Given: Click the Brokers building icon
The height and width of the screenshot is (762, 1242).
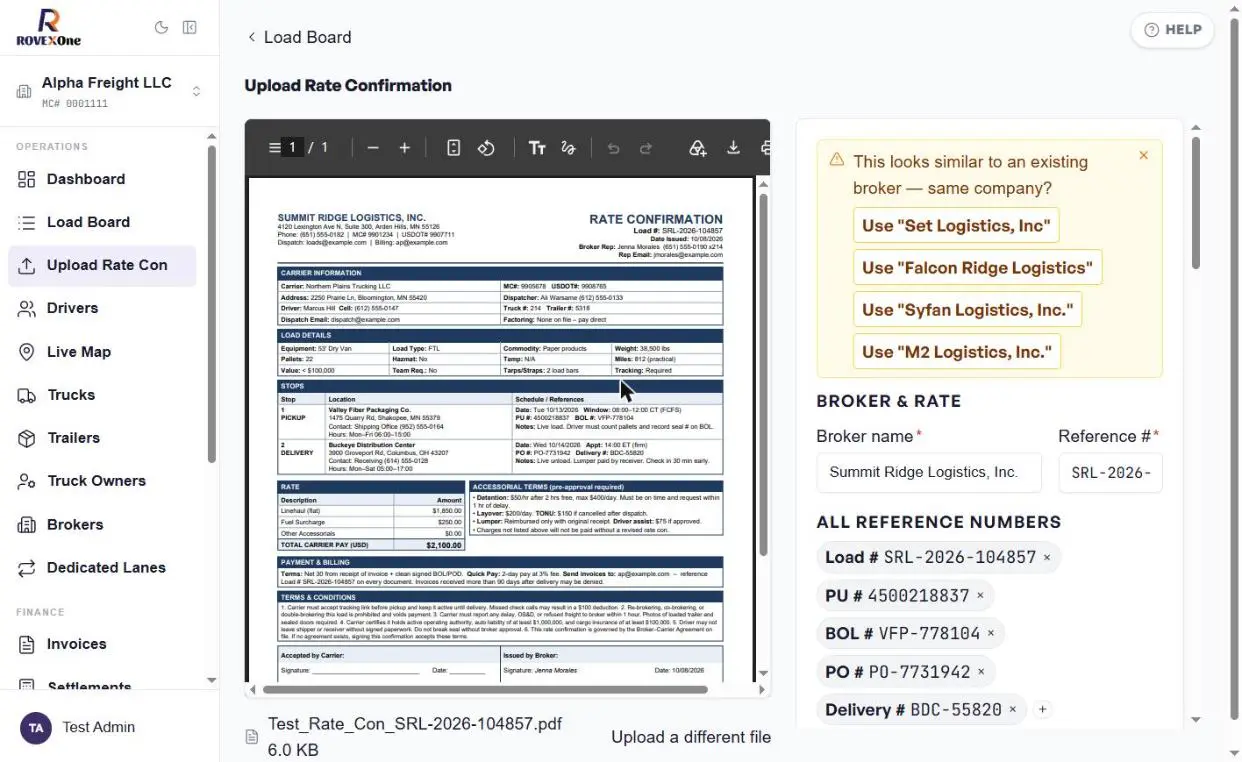Looking at the screenshot, I should click(x=27, y=524).
